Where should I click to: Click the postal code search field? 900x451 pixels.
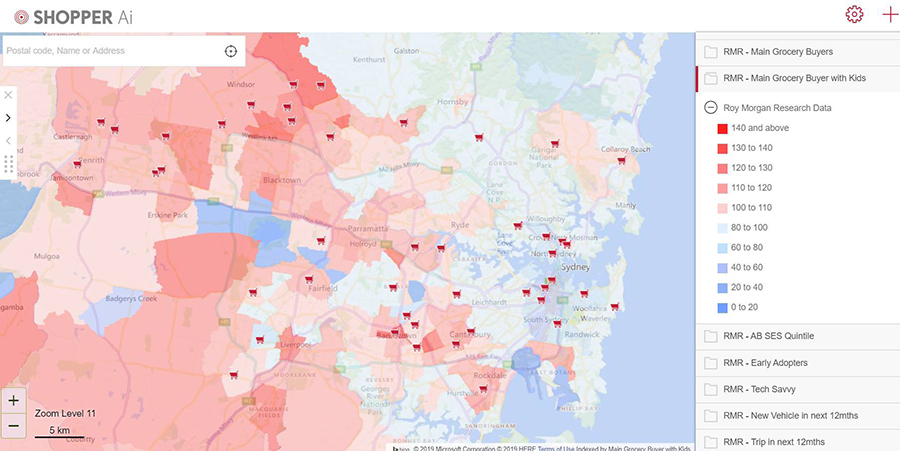(x=110, y=51)
